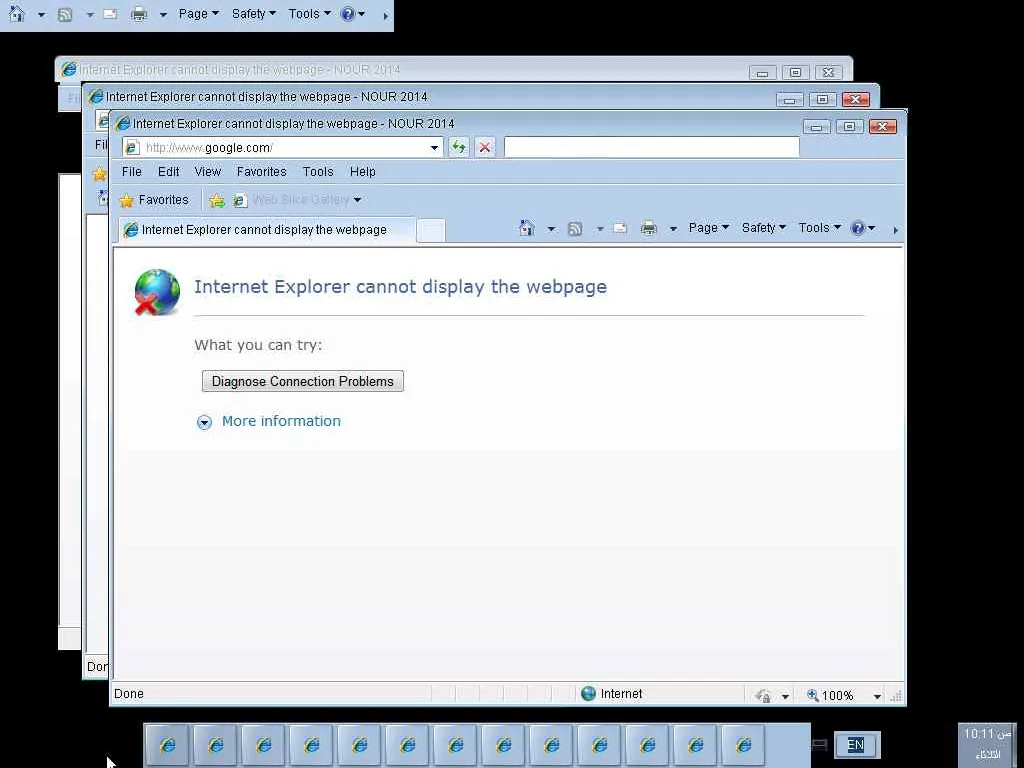This screenshot has width=1024, height=768.
Task: Open Print dropdown arrow in front window
Action: pos(673,229)
